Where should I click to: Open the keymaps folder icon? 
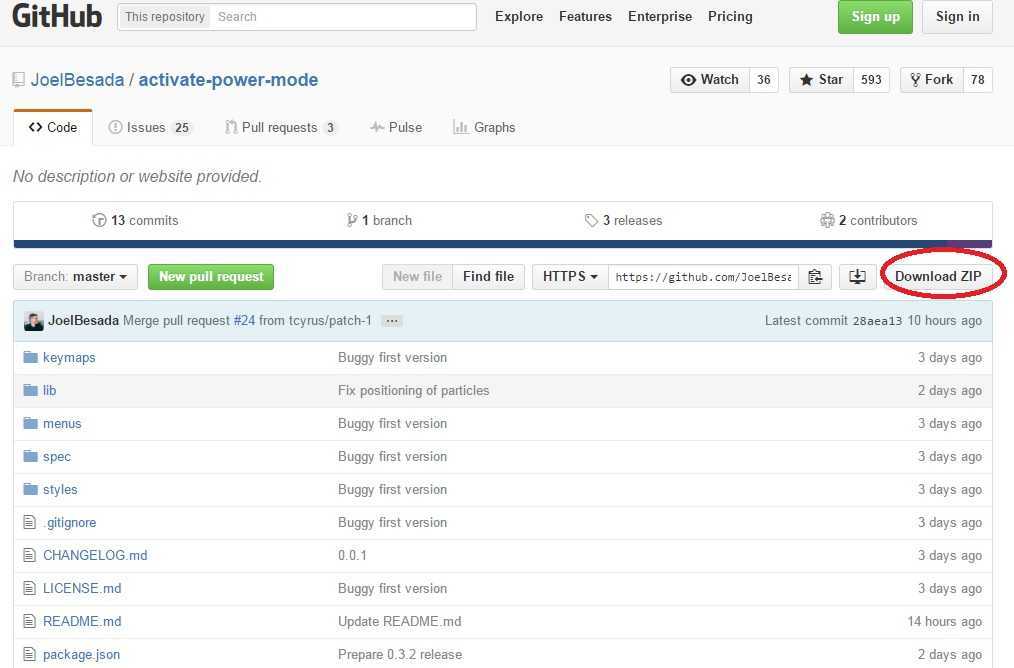pyautogui.click(x=30, y=358)
